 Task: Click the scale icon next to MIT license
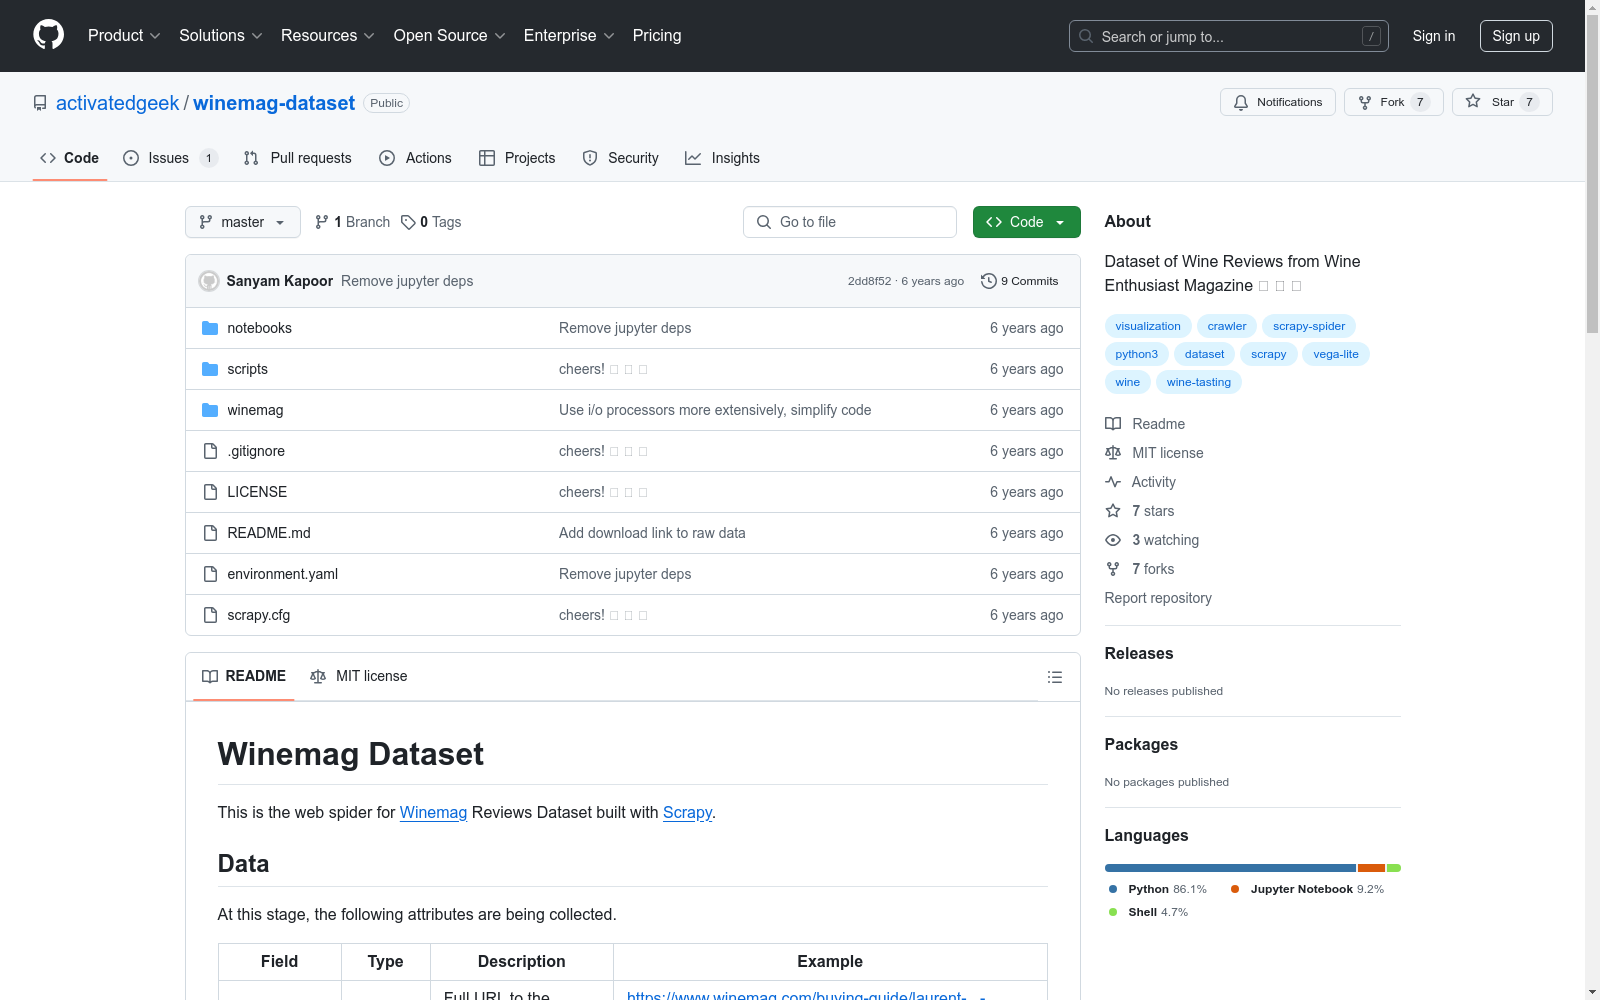1113,453
